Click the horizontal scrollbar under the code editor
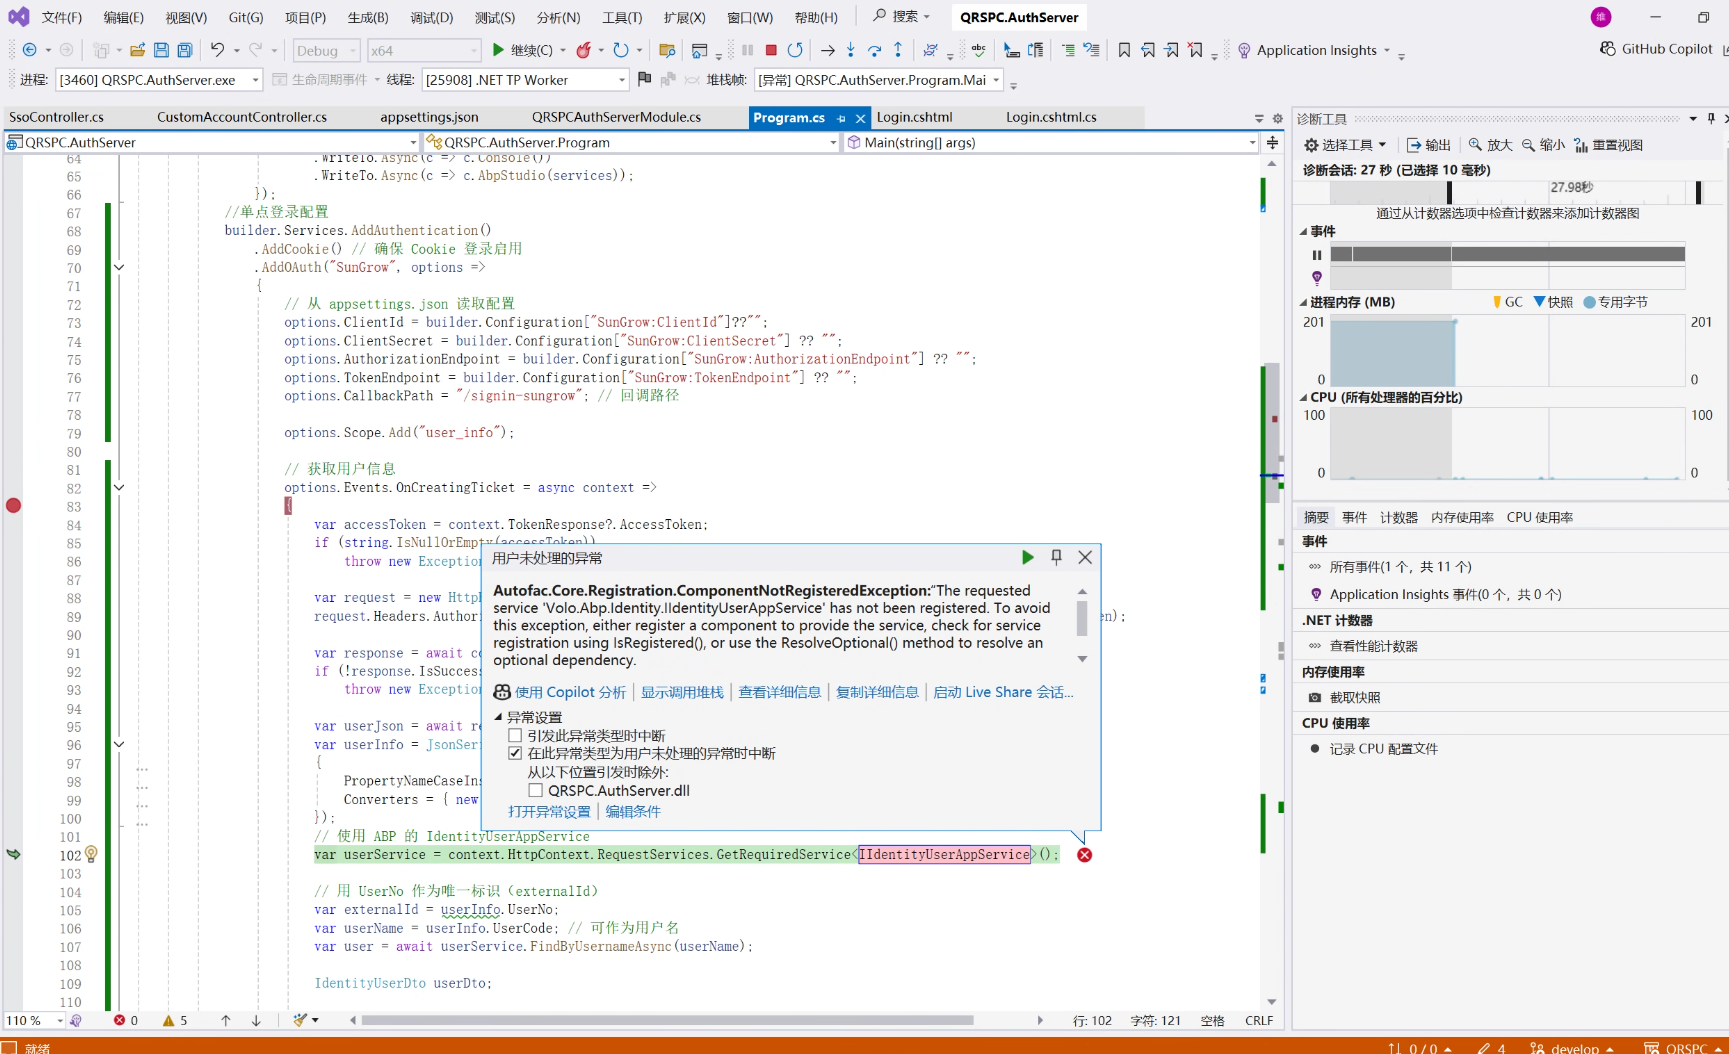 667,1020
